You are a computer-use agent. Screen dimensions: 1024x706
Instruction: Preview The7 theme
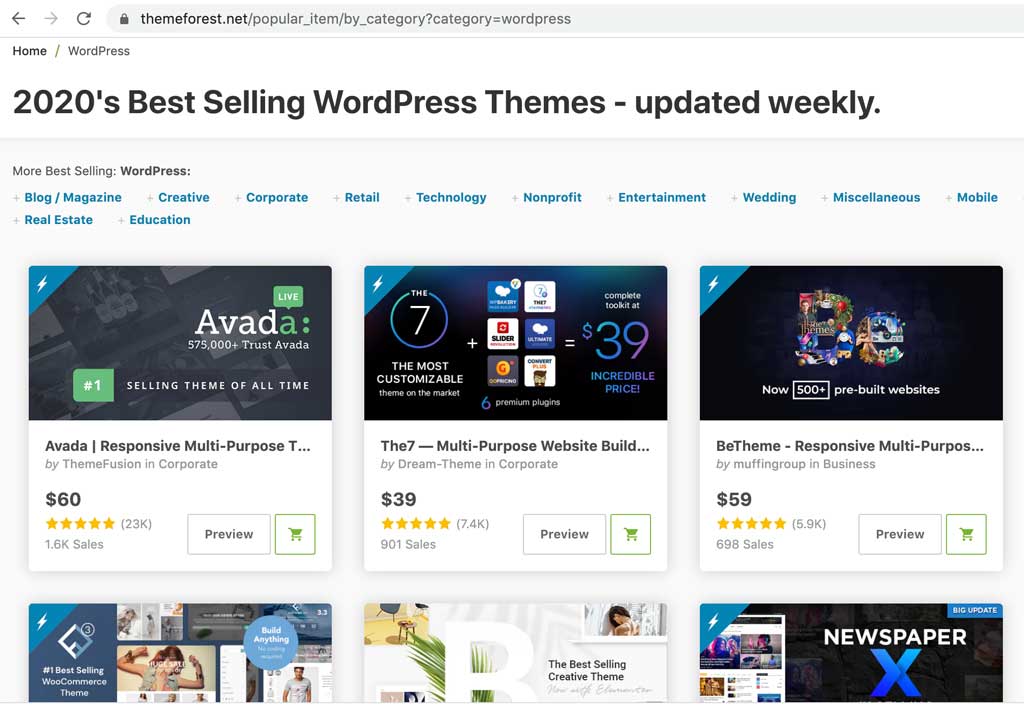coord(564,534)
